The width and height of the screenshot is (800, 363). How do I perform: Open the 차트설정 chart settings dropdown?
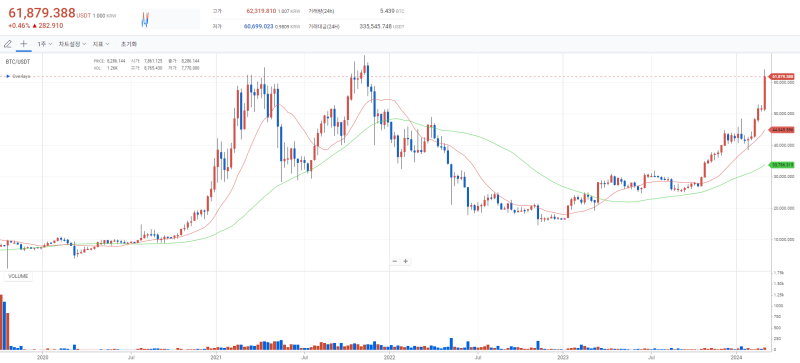coord(72,44)
